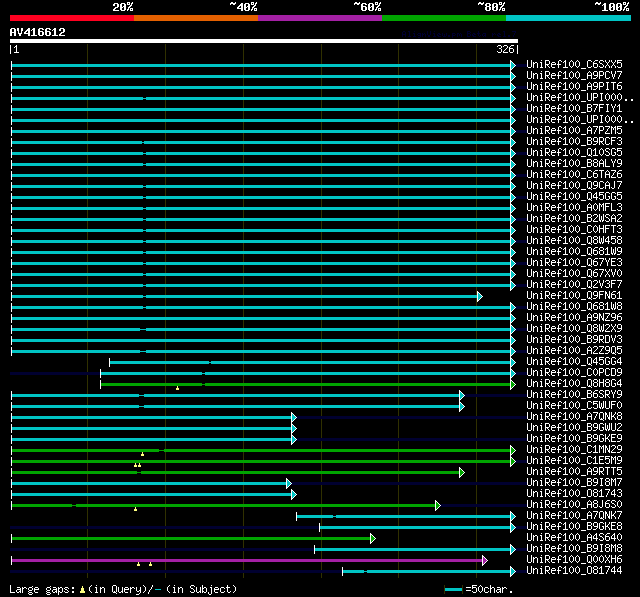Click the red 20% identity legend segment

point(71,17)
